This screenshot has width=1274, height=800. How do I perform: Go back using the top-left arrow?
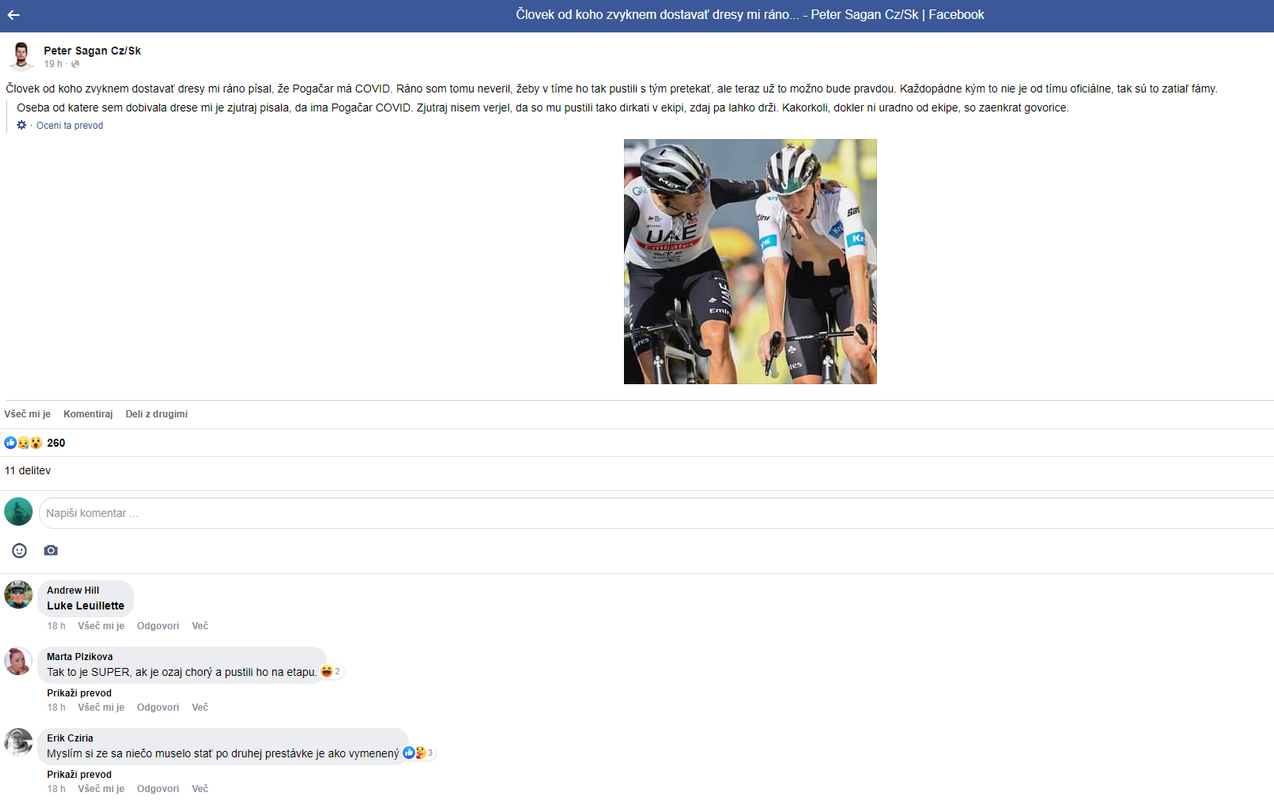pos(14,15)
